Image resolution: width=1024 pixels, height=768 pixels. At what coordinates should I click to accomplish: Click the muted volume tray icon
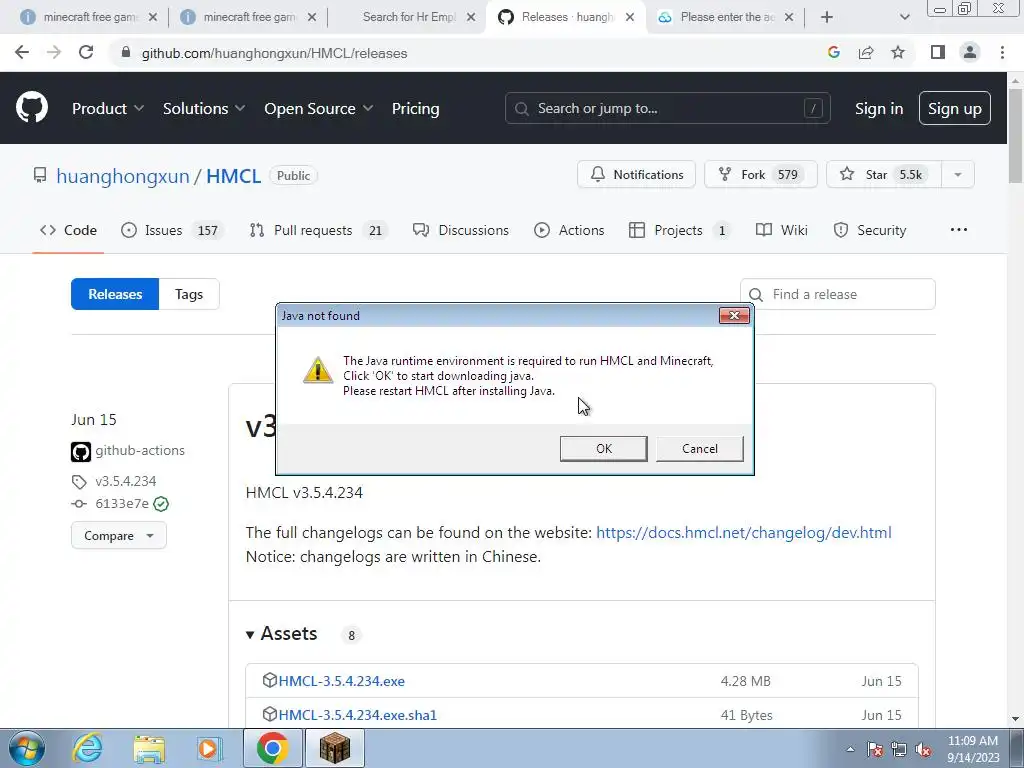pos(923,750)
